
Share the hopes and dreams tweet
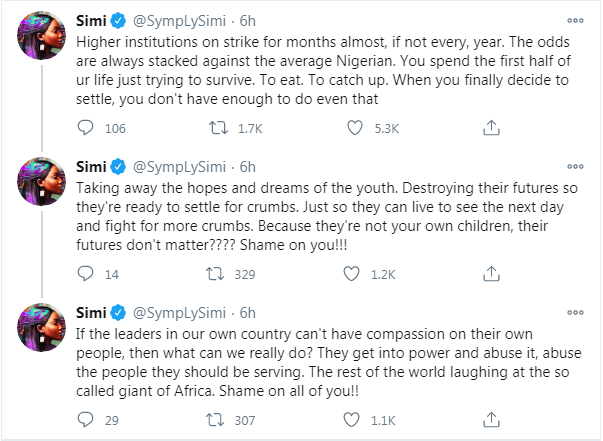pyautogui.click(x=491, y=272)
